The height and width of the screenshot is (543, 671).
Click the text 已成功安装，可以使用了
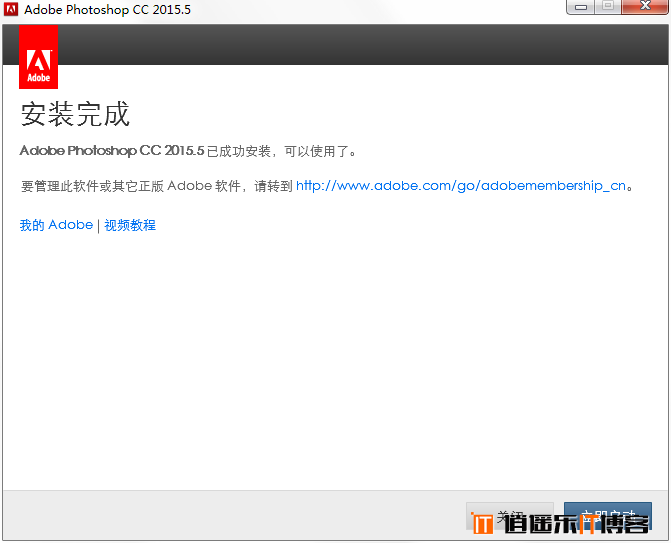(x=282, y=151)
